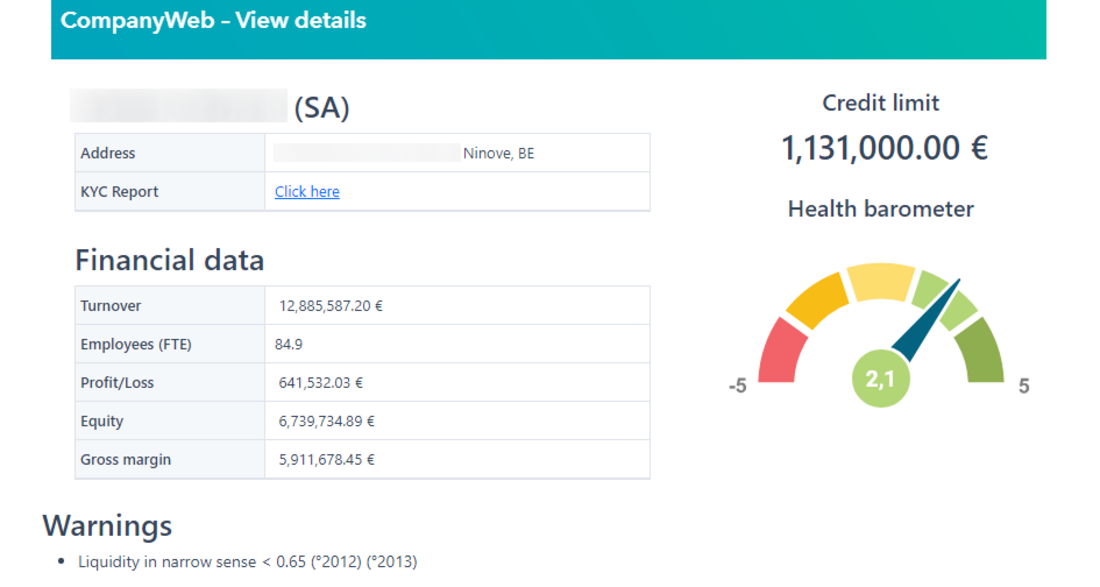Open the KYC Report 'Click here' link
This screenshot has width=1100, height=587.
tap(307, 192)
